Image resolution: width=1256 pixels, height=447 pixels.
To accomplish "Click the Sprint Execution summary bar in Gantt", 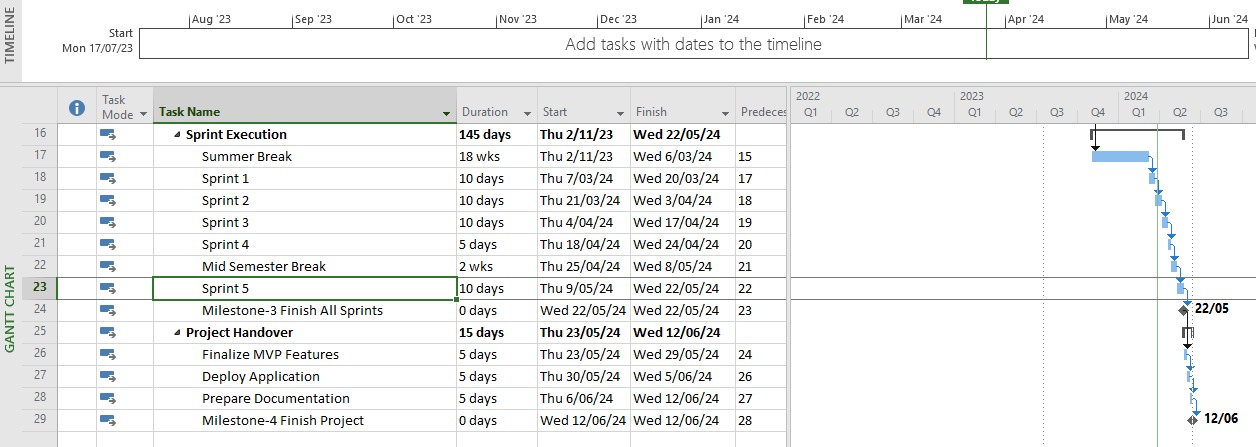I will click(1138, 131).
